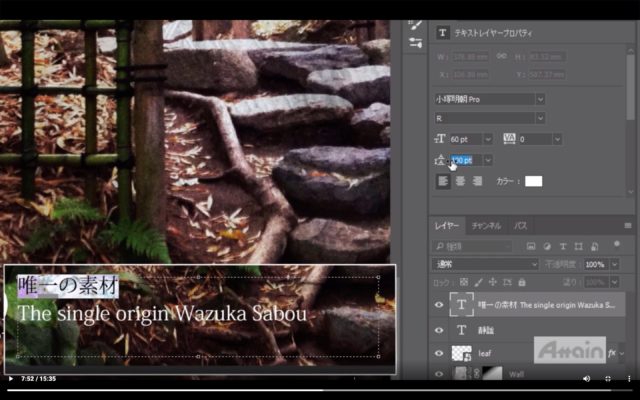Open the Adjustments sliders panel icon
640x400 pixels.
(x=416, y=43)
